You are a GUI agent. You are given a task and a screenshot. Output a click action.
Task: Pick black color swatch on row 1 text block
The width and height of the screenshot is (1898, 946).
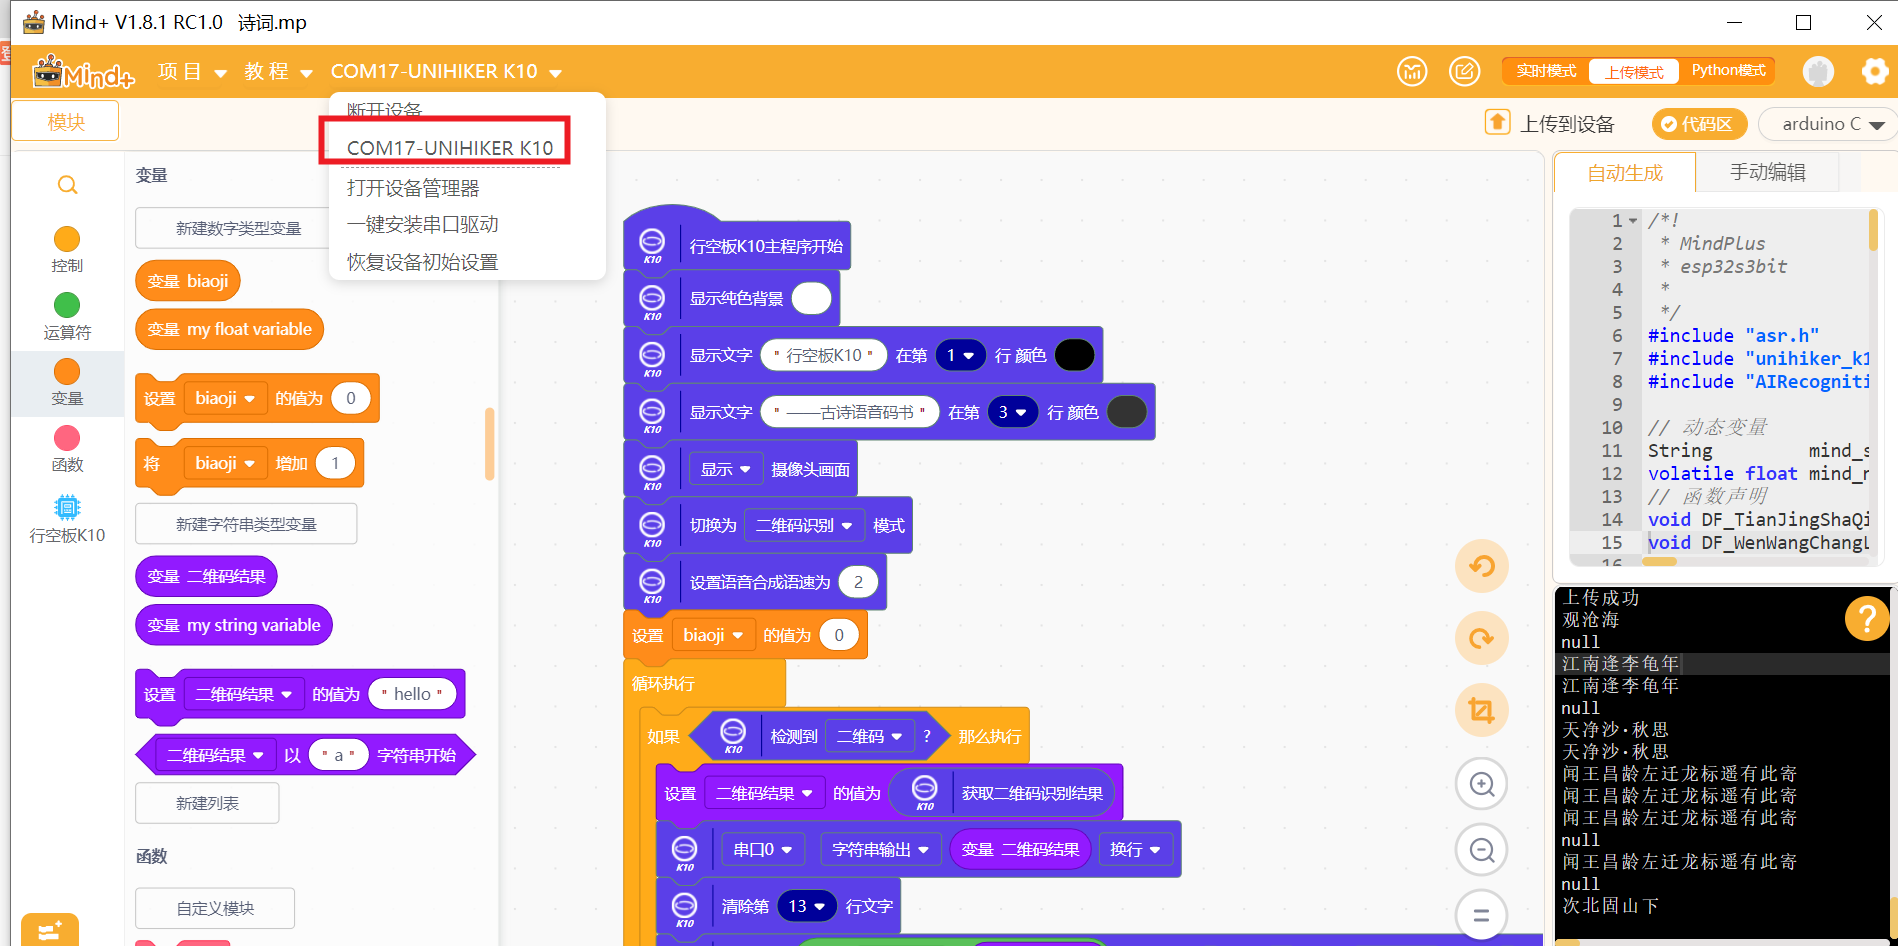pyautogui.click(x=1074, y=355)
